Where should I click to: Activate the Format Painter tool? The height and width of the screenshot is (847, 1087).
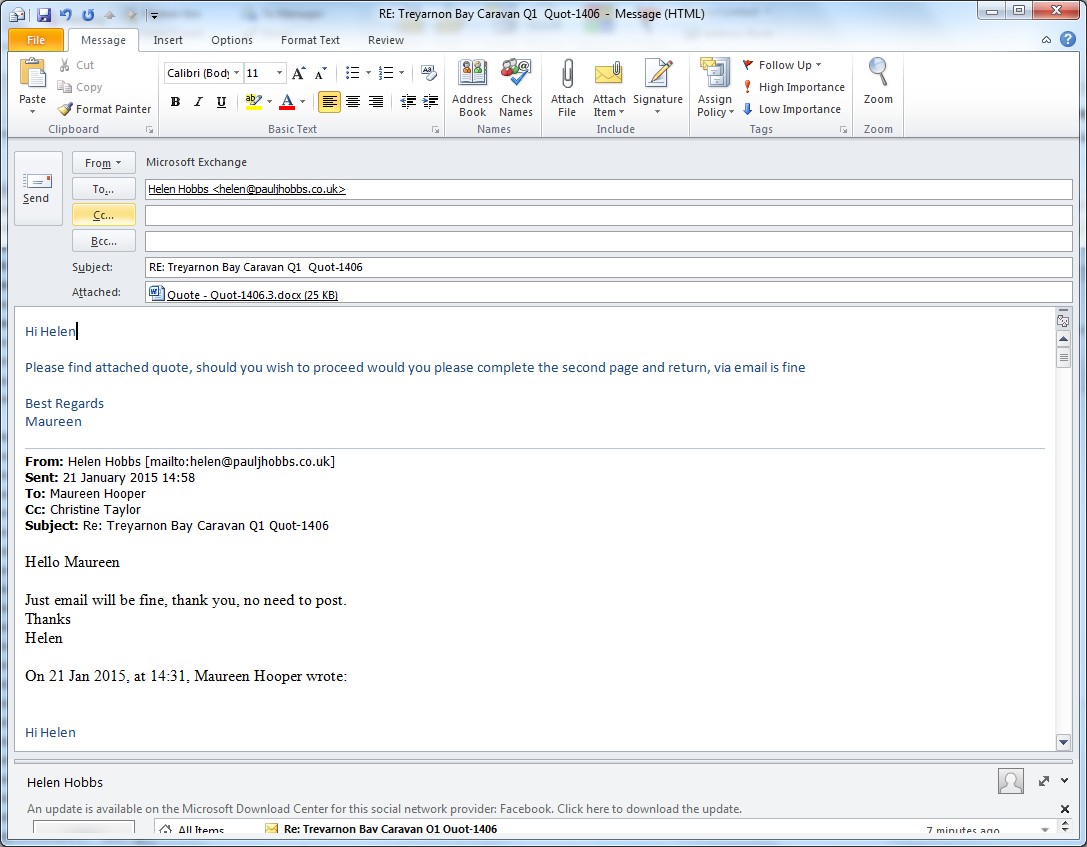coord(105,109)
